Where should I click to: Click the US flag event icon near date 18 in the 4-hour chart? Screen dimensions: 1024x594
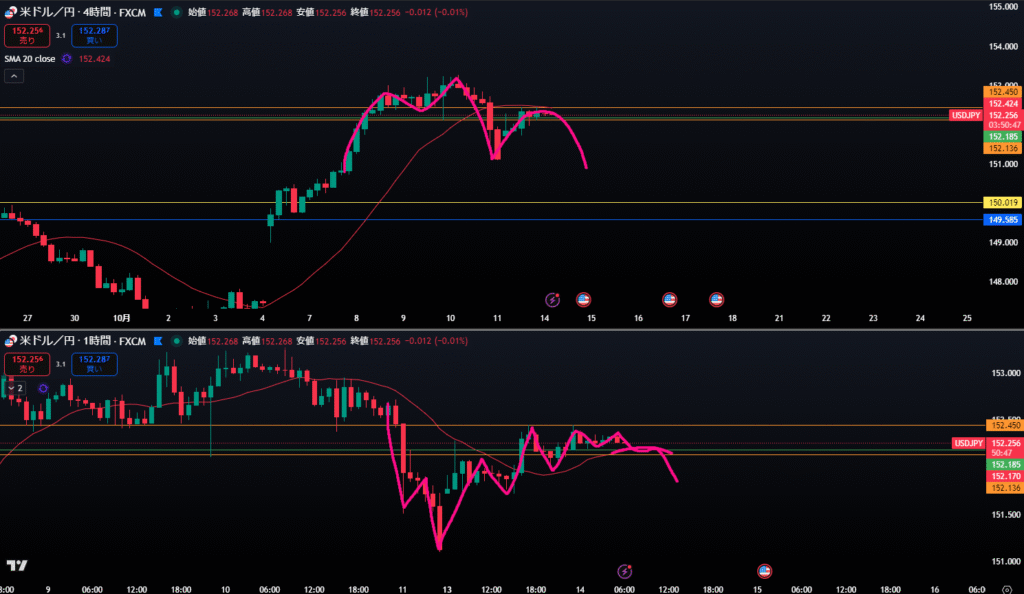pos(716,299)
